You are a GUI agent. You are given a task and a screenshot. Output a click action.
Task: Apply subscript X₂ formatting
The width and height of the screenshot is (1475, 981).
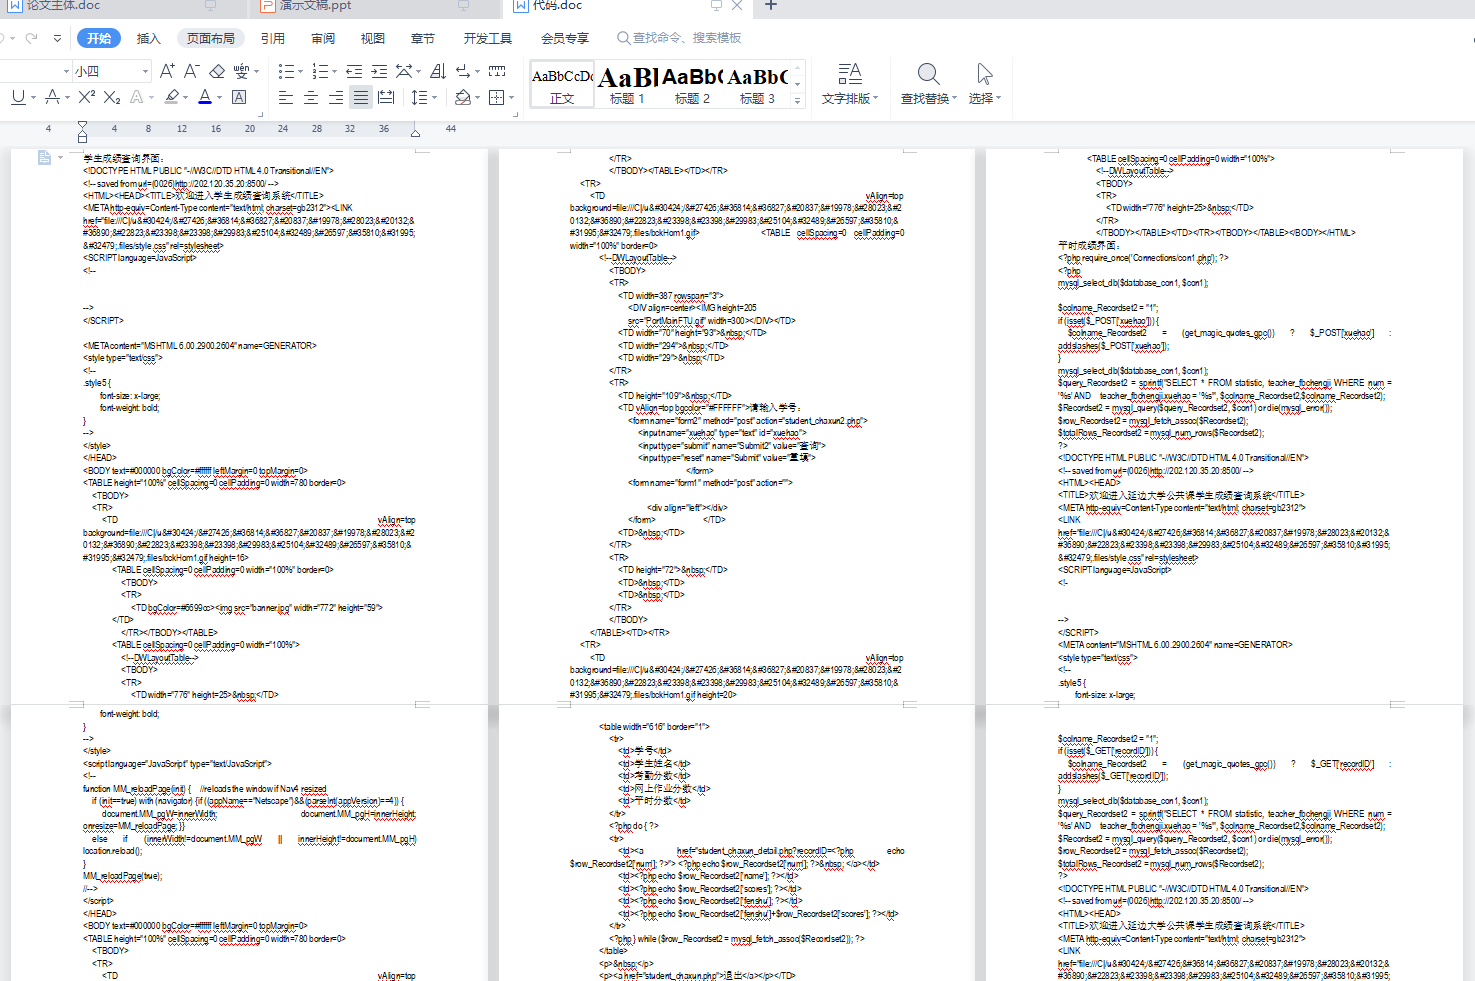[112, 97]
